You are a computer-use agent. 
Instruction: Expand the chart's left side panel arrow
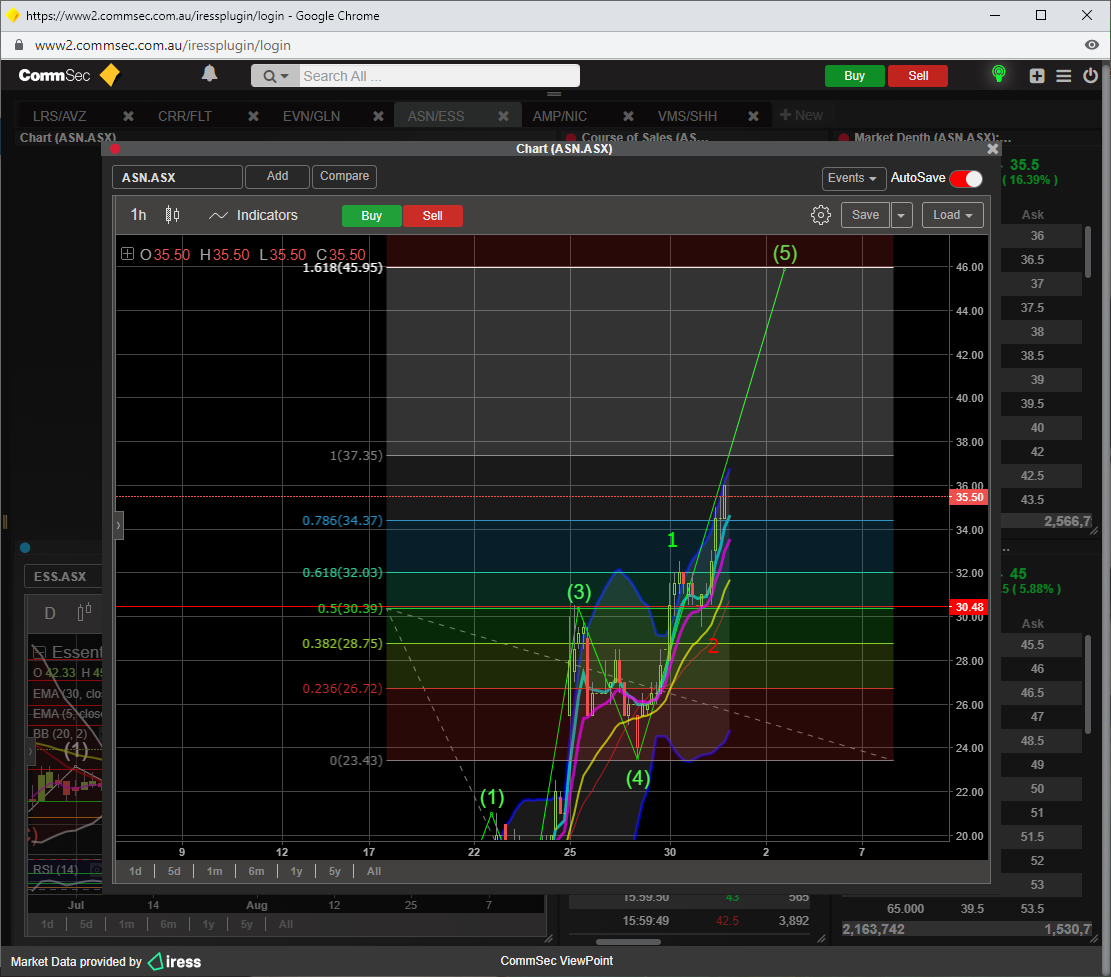[x=118, y=524]
